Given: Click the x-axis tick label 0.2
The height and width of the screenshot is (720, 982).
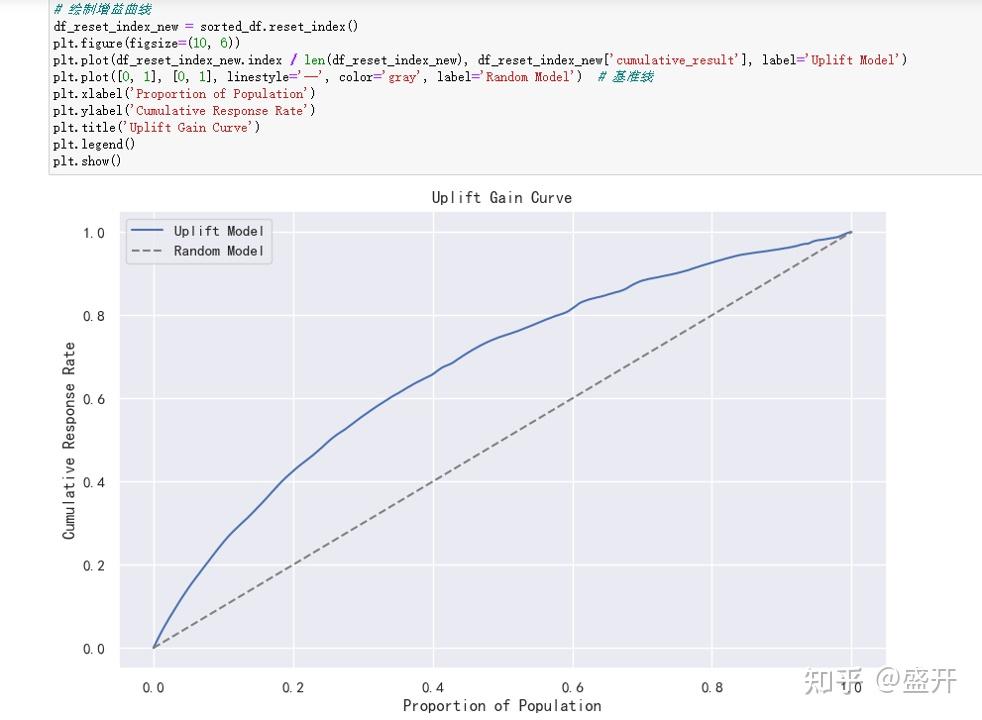Looking at the screenshot, I should [293, 687].
